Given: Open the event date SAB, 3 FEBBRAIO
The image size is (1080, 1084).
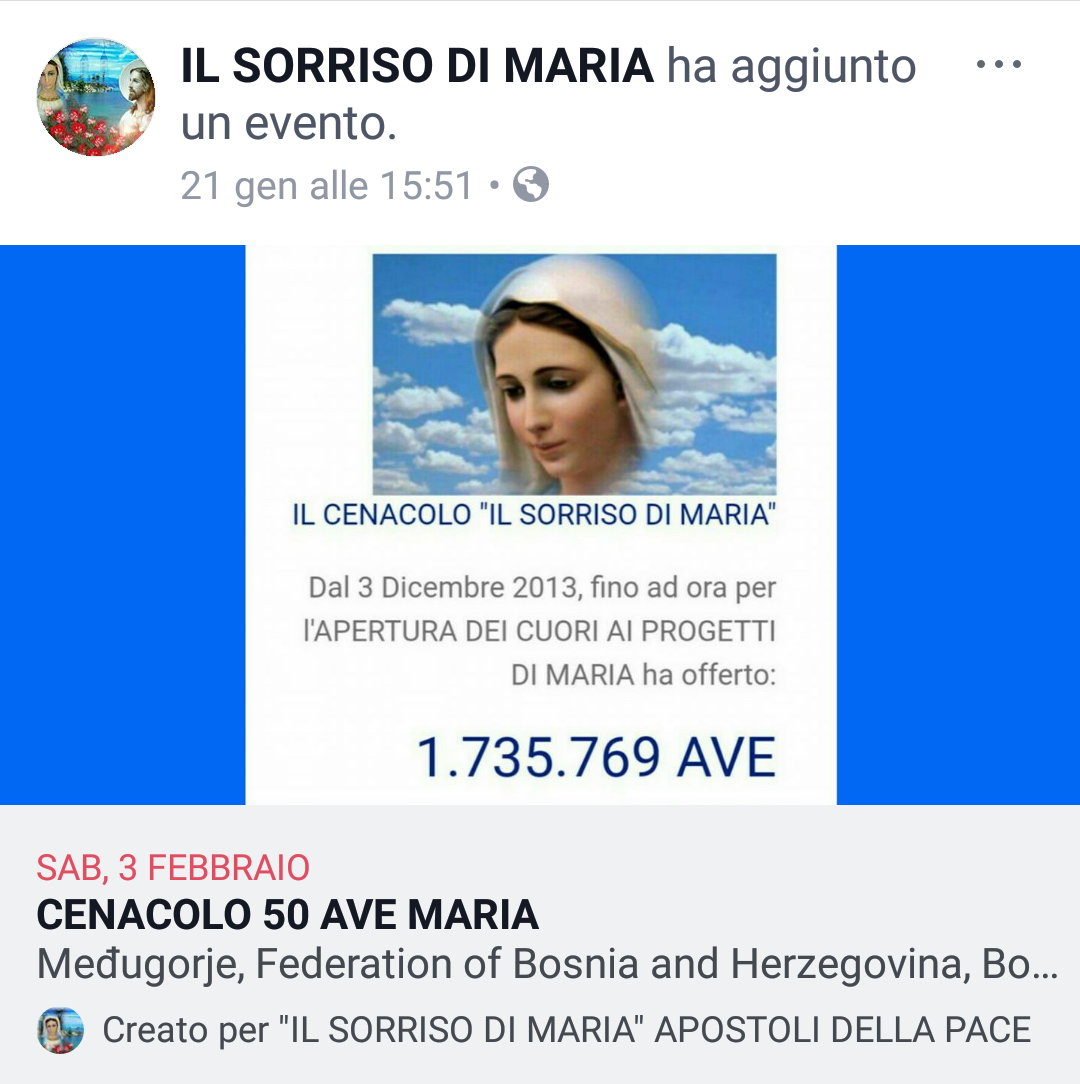Looking at the screenshot, I should click(173, 868).
